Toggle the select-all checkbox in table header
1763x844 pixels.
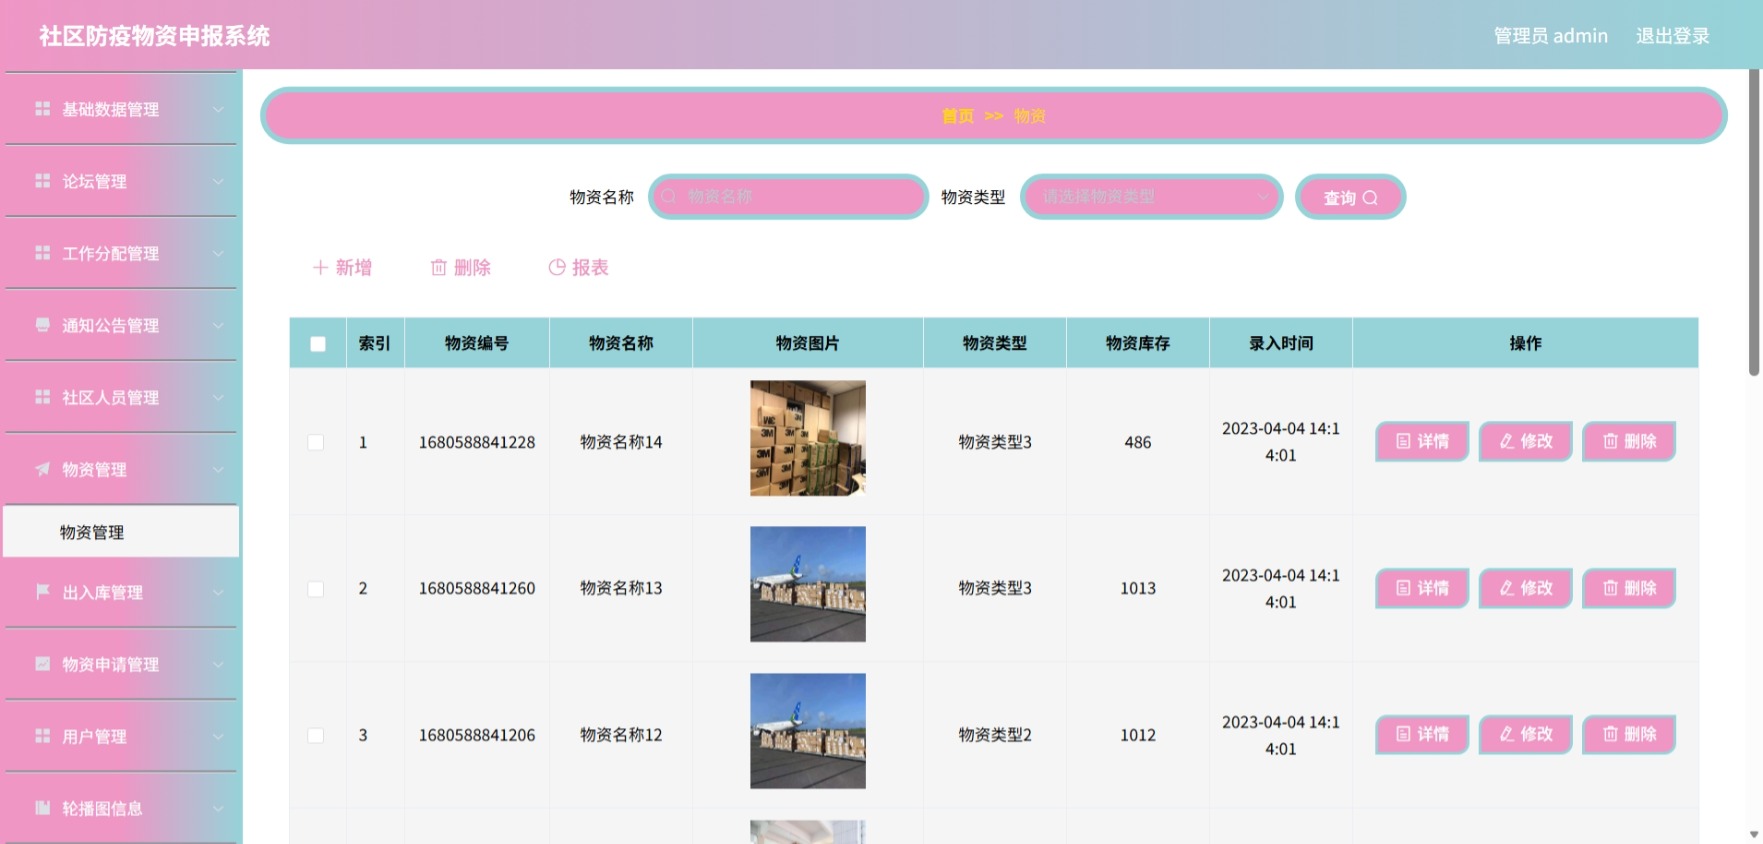(x=318, y=344)
